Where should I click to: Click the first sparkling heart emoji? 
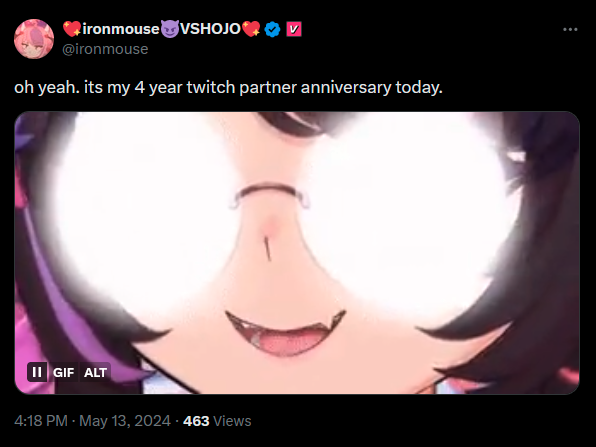click(72, 29)
